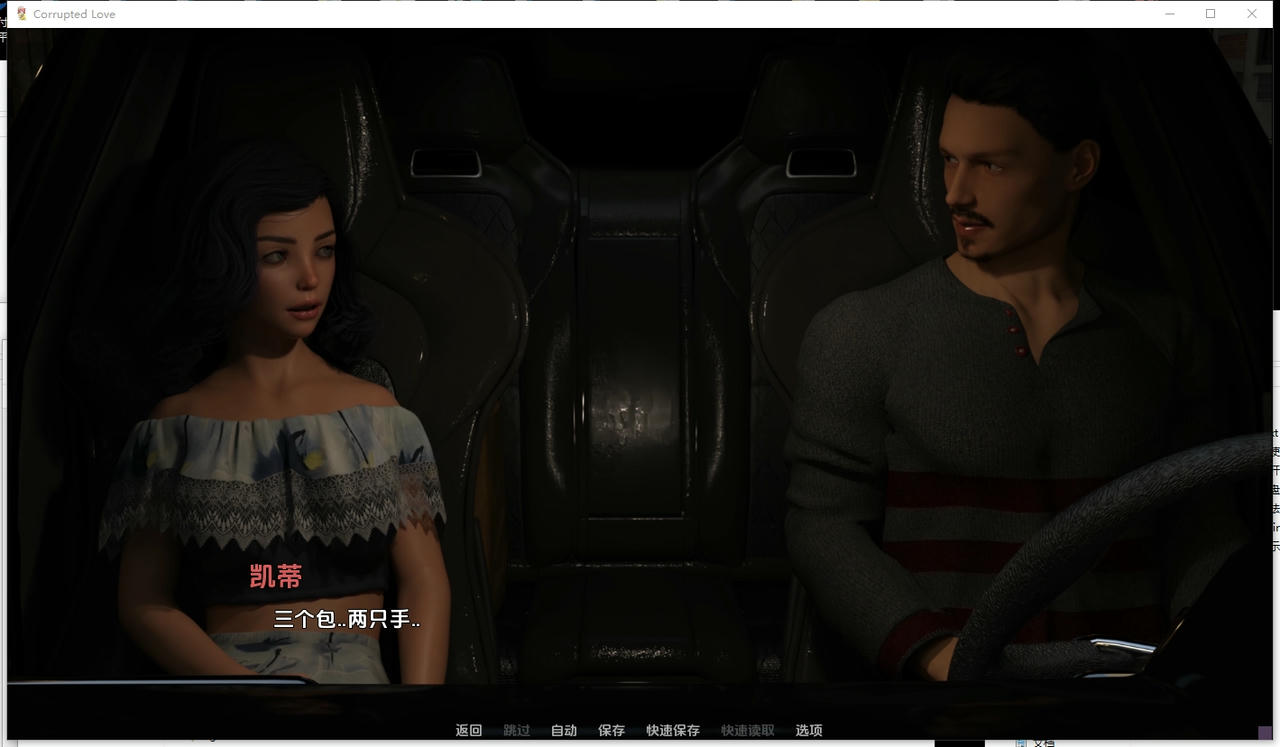Select 保存 to save the game
1280x747 pixels.
point(611,730)
